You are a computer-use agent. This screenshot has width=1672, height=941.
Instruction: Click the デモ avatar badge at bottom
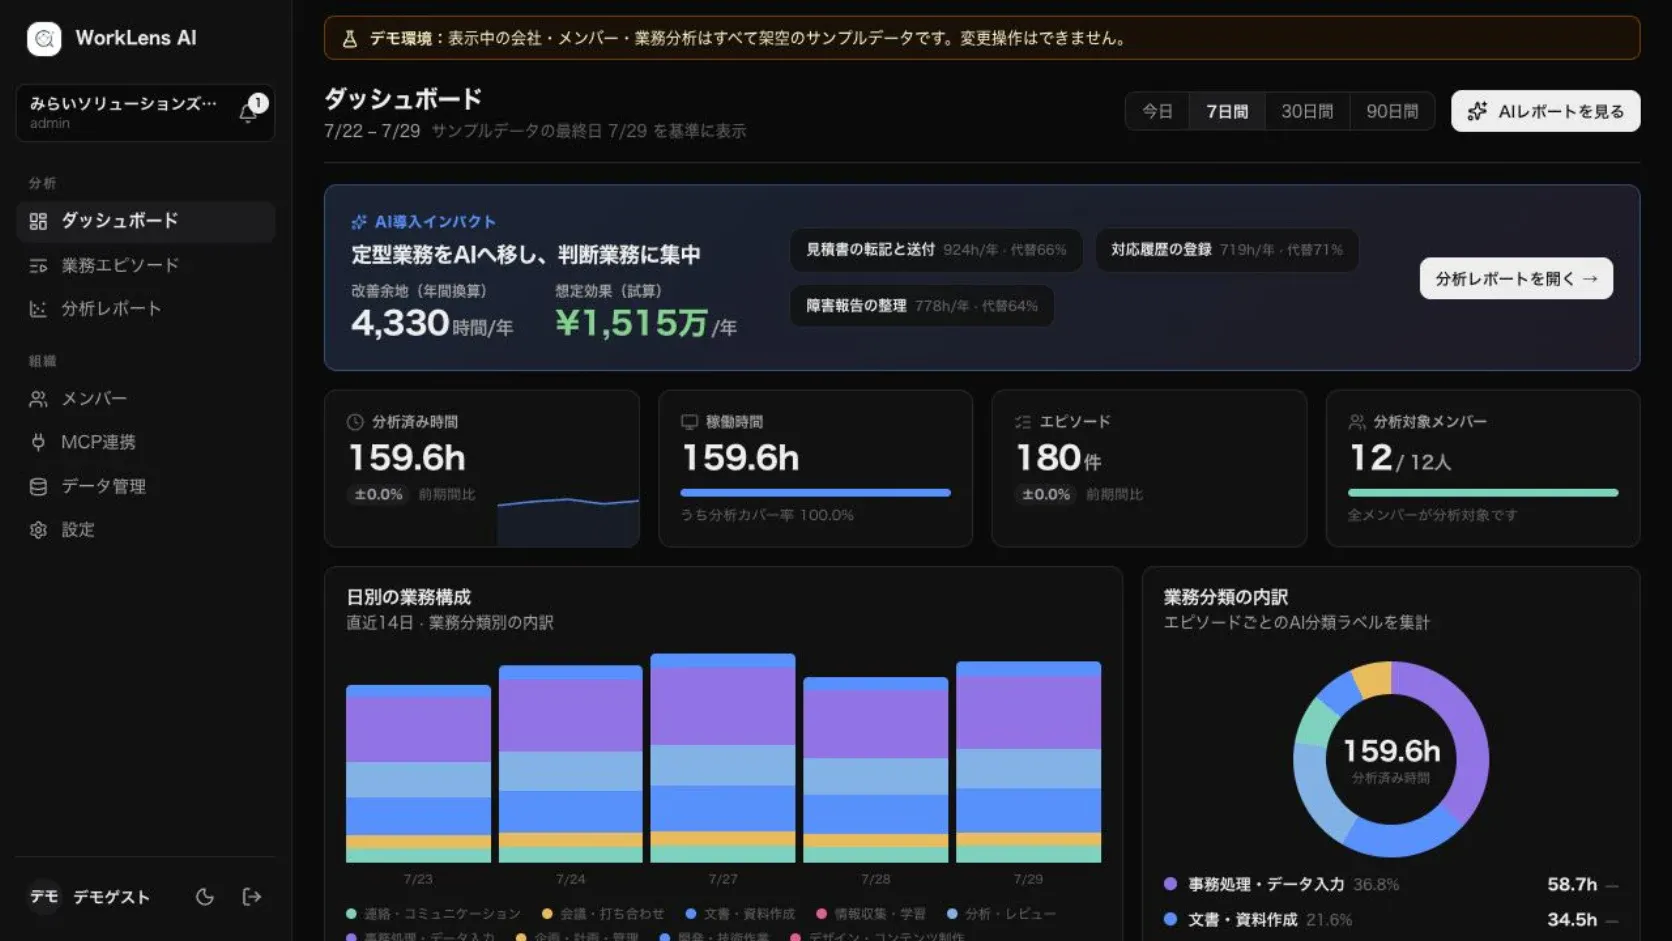point(44,897)
